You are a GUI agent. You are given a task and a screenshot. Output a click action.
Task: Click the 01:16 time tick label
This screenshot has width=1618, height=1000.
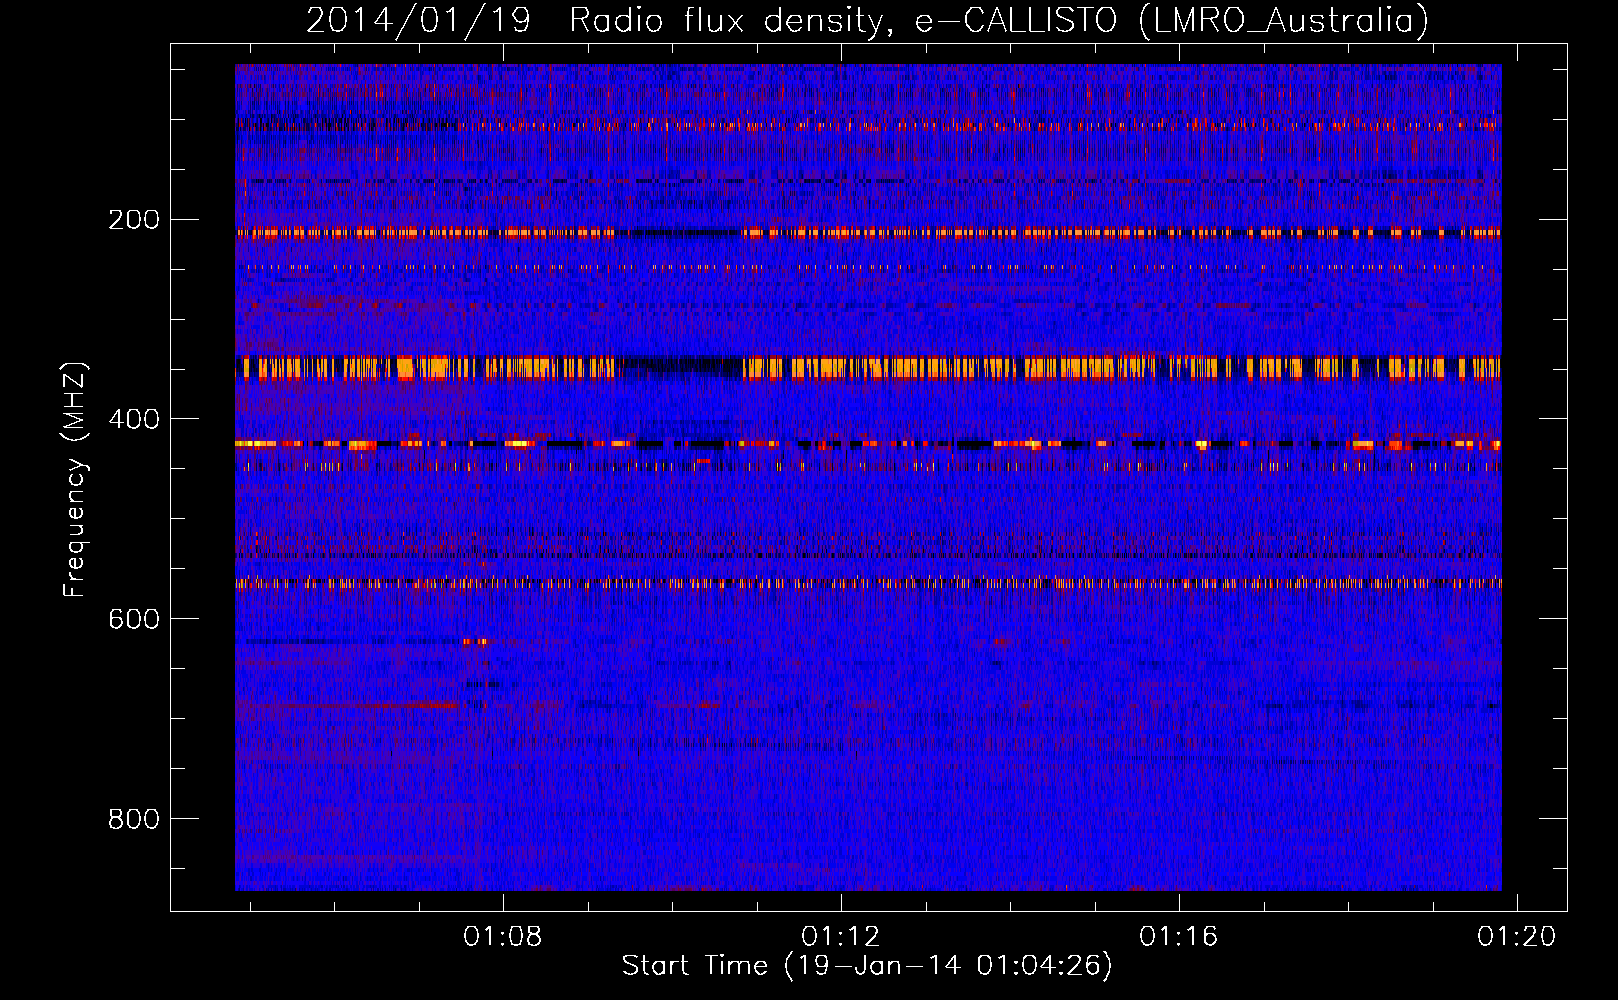(1179, 937)
